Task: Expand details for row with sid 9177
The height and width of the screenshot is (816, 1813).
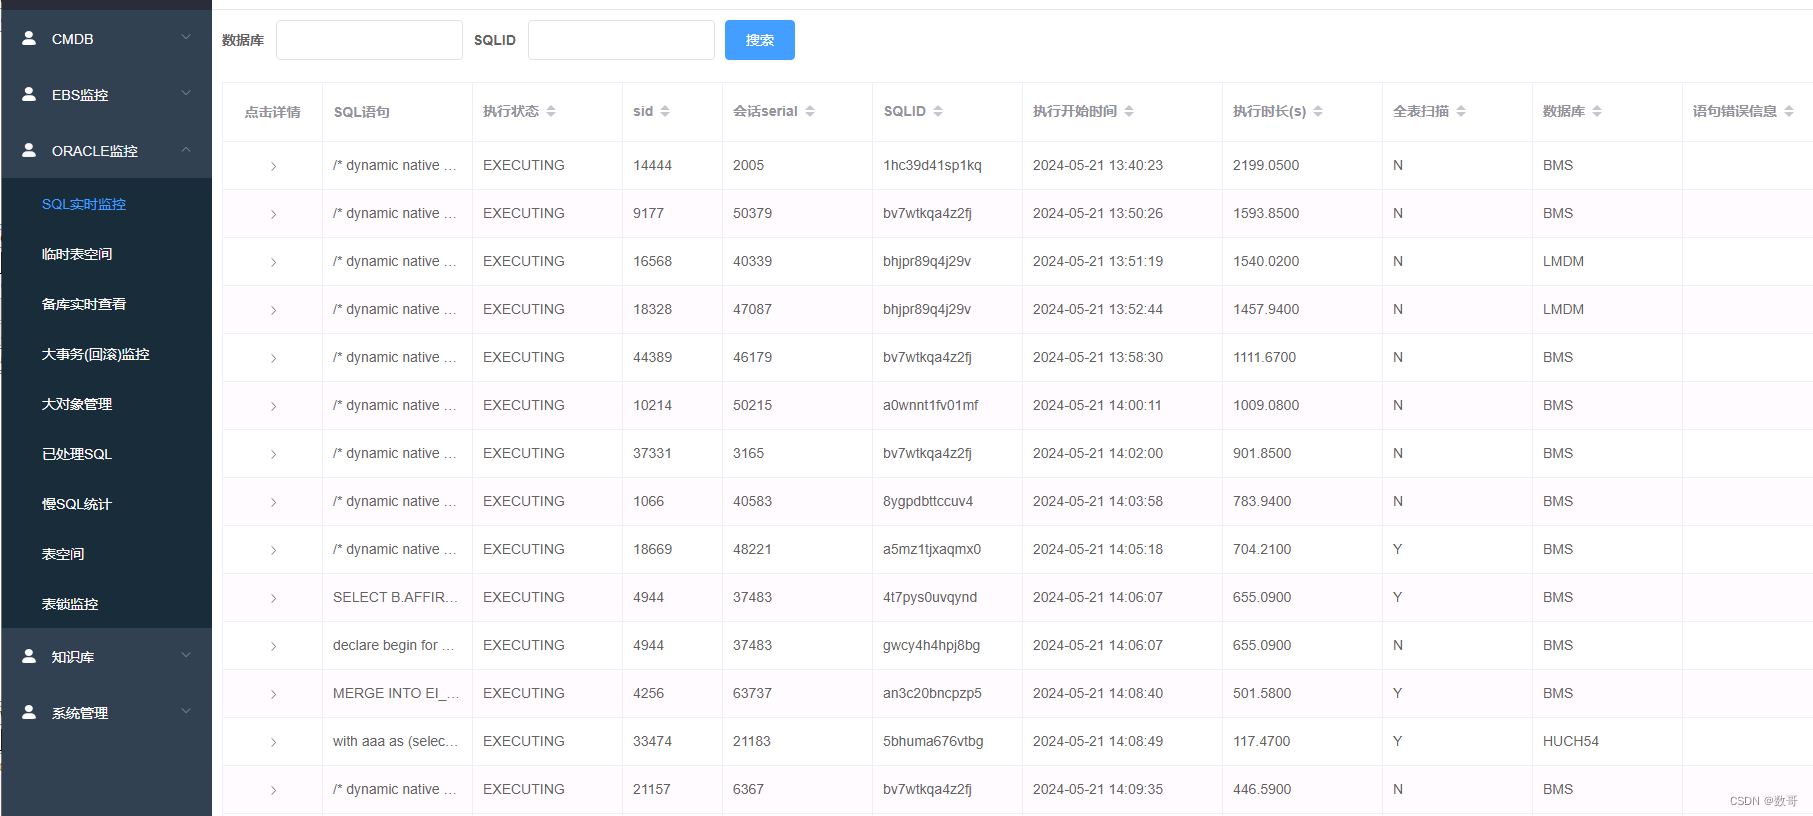Action: pyautogui.click(x=273, y=214)
